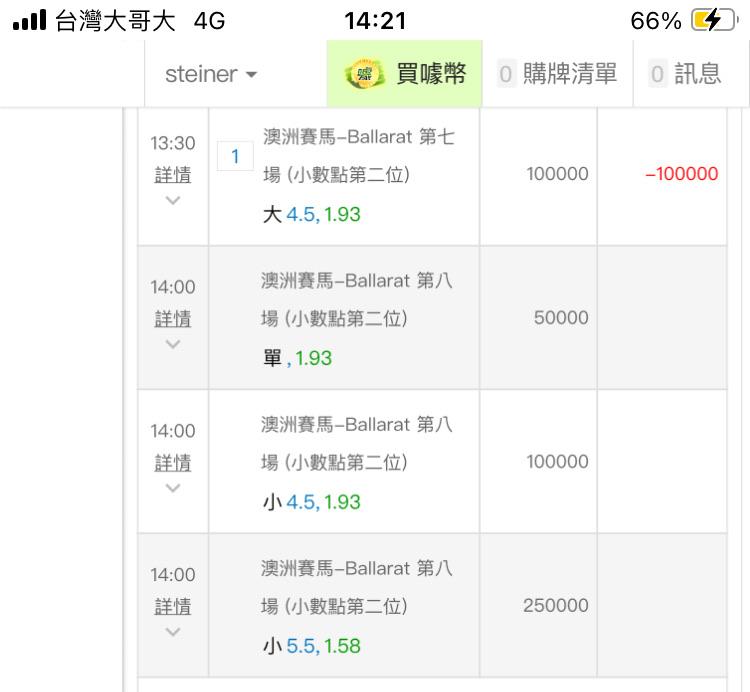Click the 購牌清單 count badge
The width and height of the screenshot is (750, 692).
[x=506, y=74]
